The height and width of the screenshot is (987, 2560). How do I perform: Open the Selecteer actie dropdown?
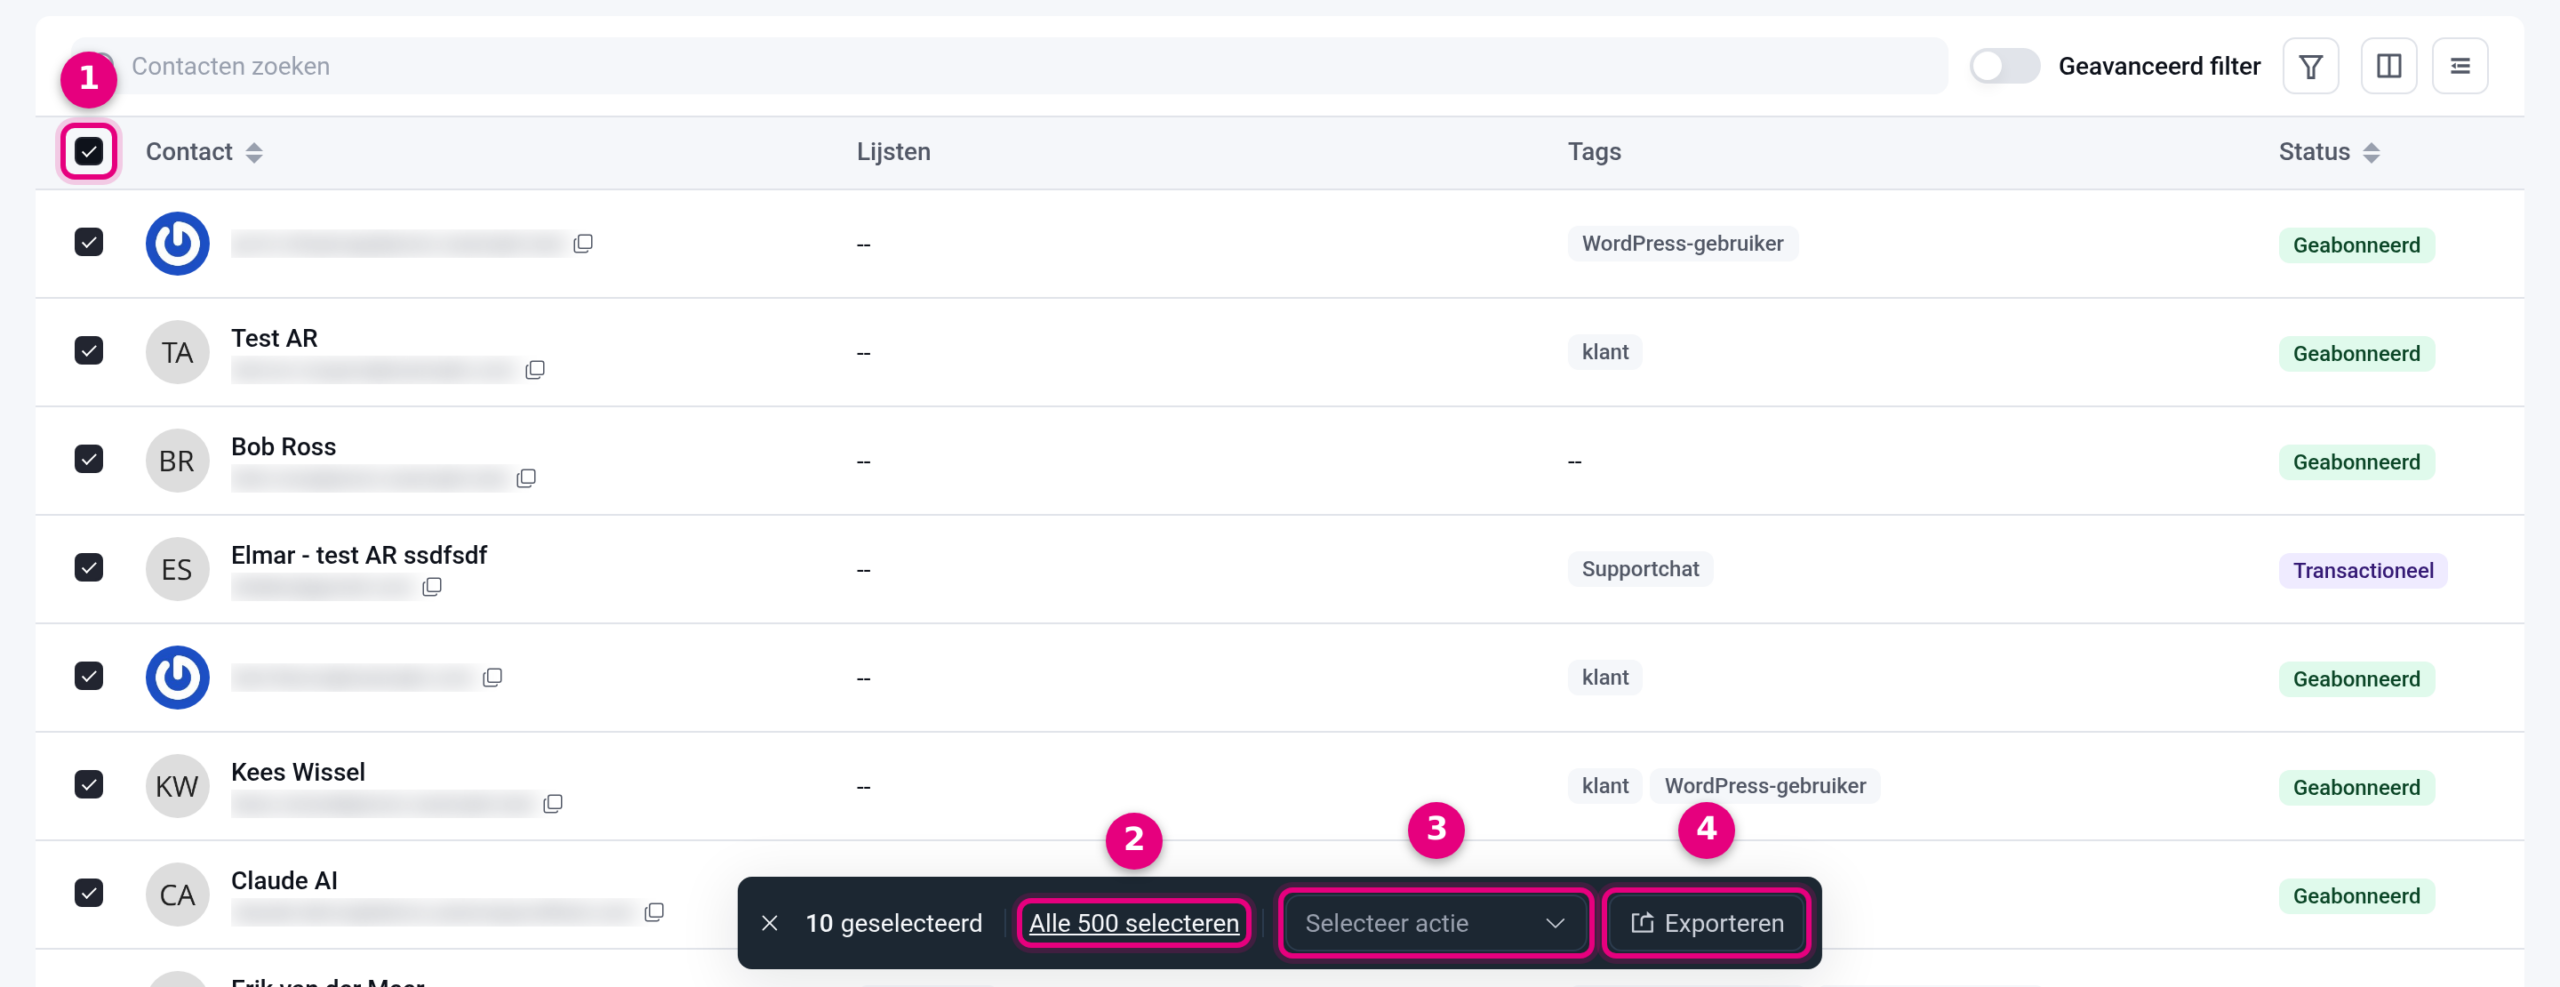[1435, 923]
